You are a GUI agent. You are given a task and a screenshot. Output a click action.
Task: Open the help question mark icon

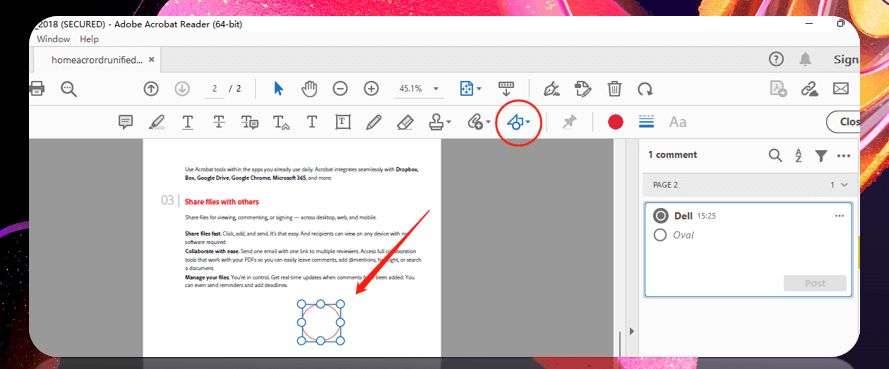tap(776, 59)
